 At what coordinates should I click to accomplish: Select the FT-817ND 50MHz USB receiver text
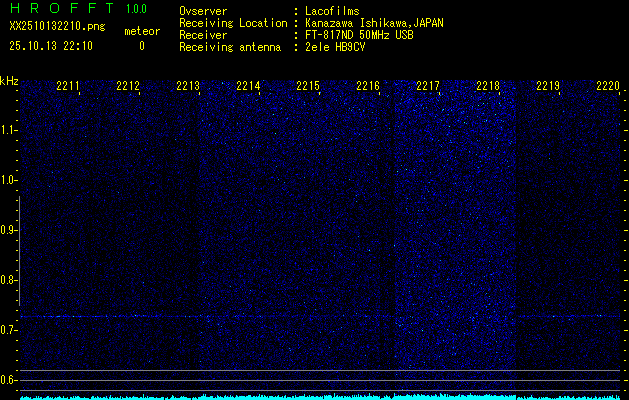(358, 35)
